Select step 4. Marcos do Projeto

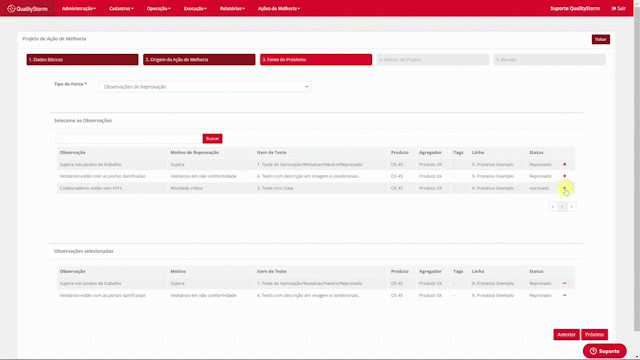[433, 60]
